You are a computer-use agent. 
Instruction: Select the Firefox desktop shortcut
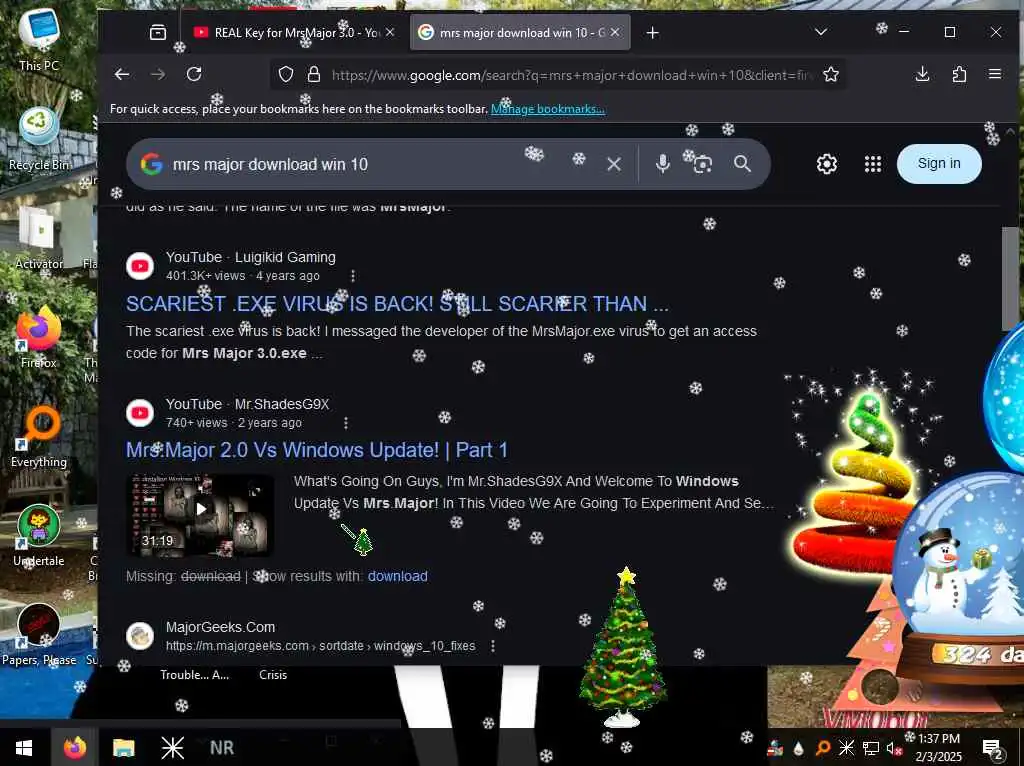coord(39,337)
